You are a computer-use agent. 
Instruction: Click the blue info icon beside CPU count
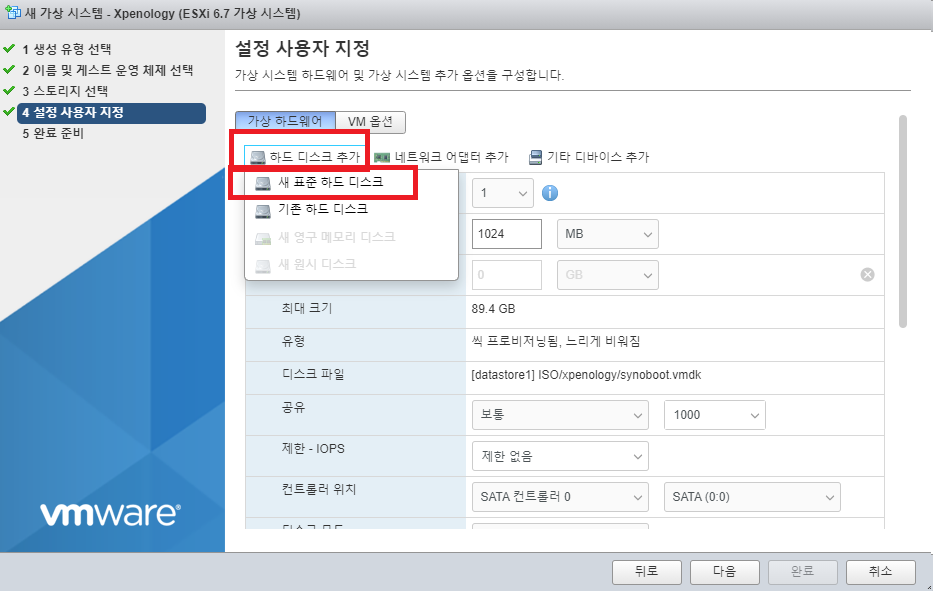pyautogui.click(x=550, y=193)
